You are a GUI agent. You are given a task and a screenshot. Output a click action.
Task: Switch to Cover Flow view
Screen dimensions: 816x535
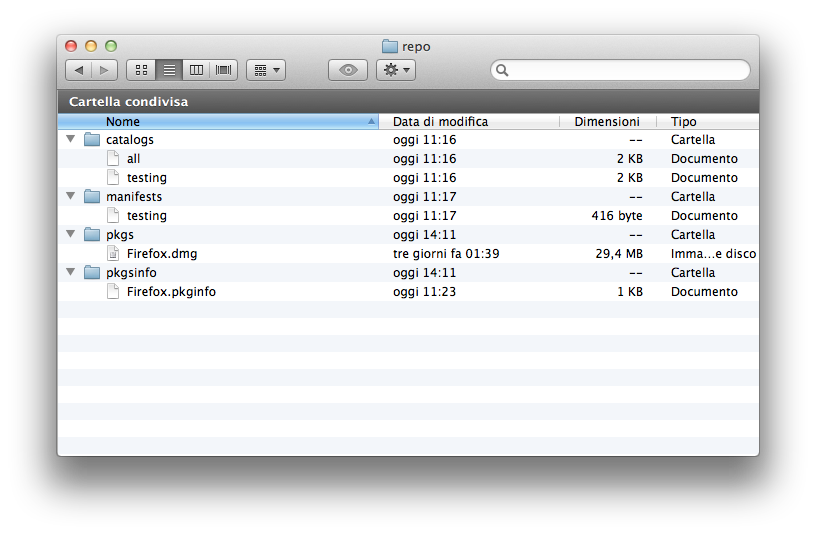coord(224,70)
